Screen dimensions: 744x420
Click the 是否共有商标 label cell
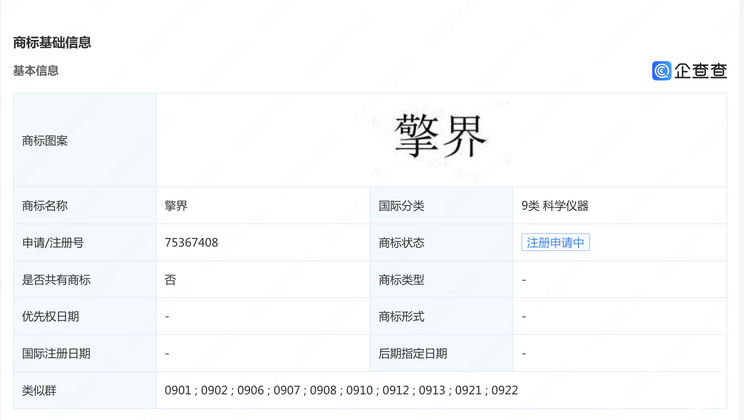coord(85,280)
